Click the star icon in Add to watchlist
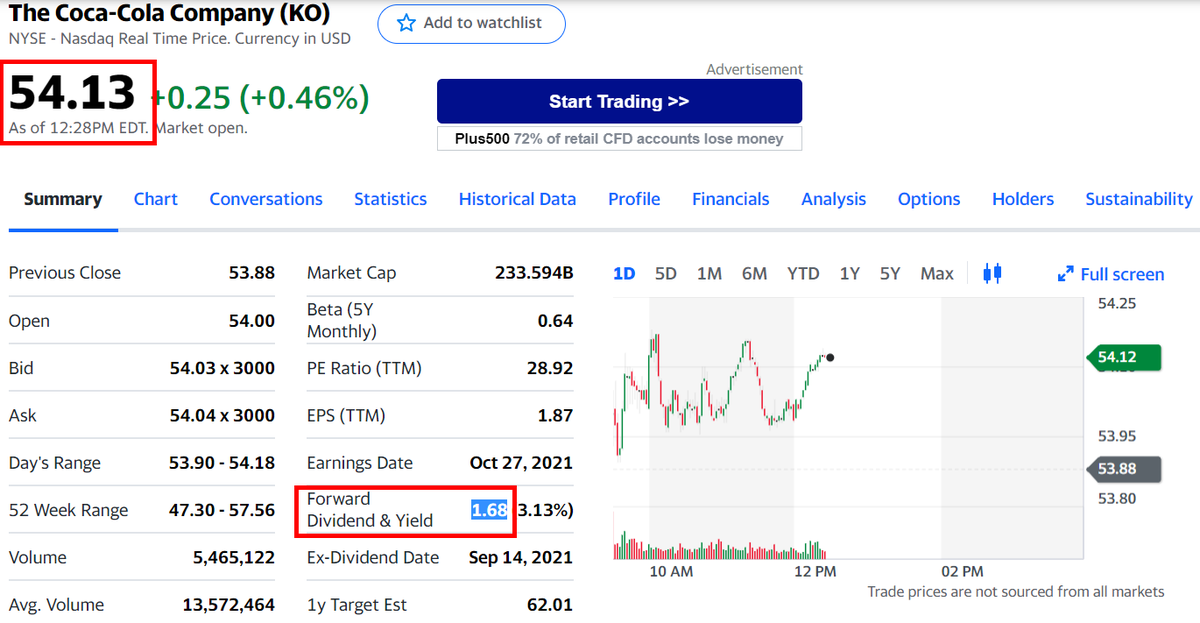Viewport: 1200px width, 623px height. point(405,23)
